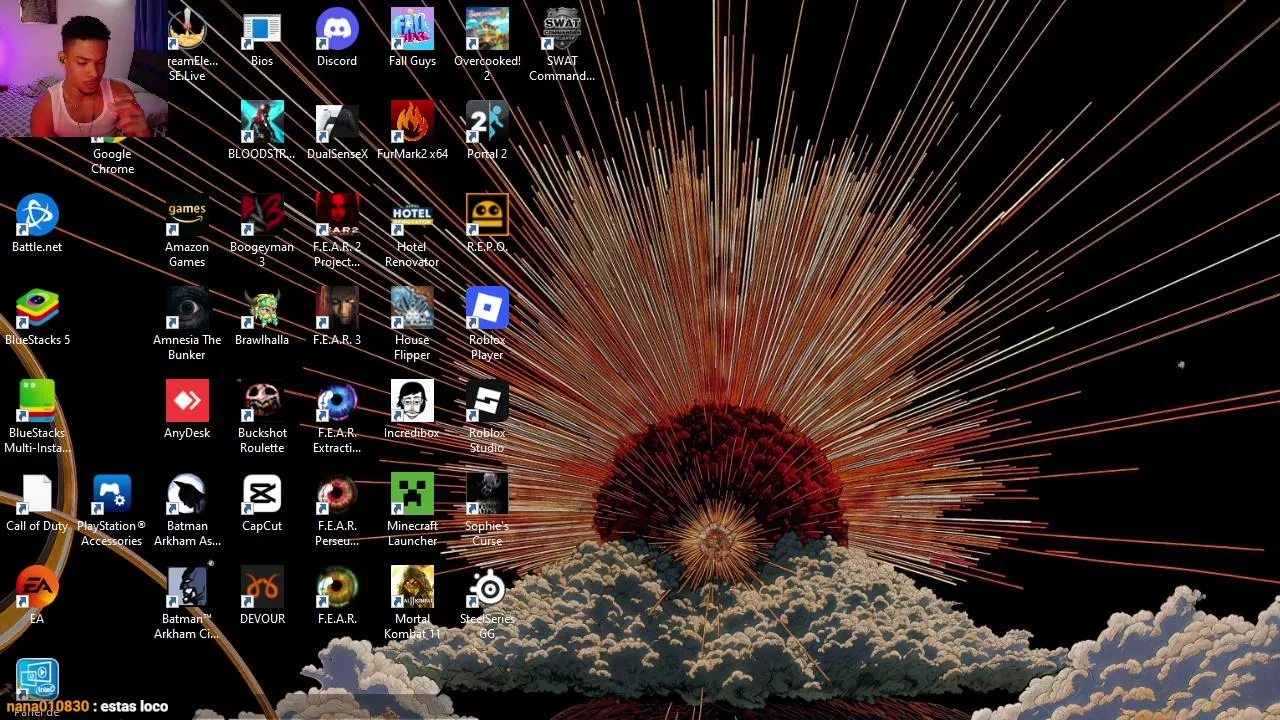Open the Overcooked! 2 icon

tap(487, 46)
